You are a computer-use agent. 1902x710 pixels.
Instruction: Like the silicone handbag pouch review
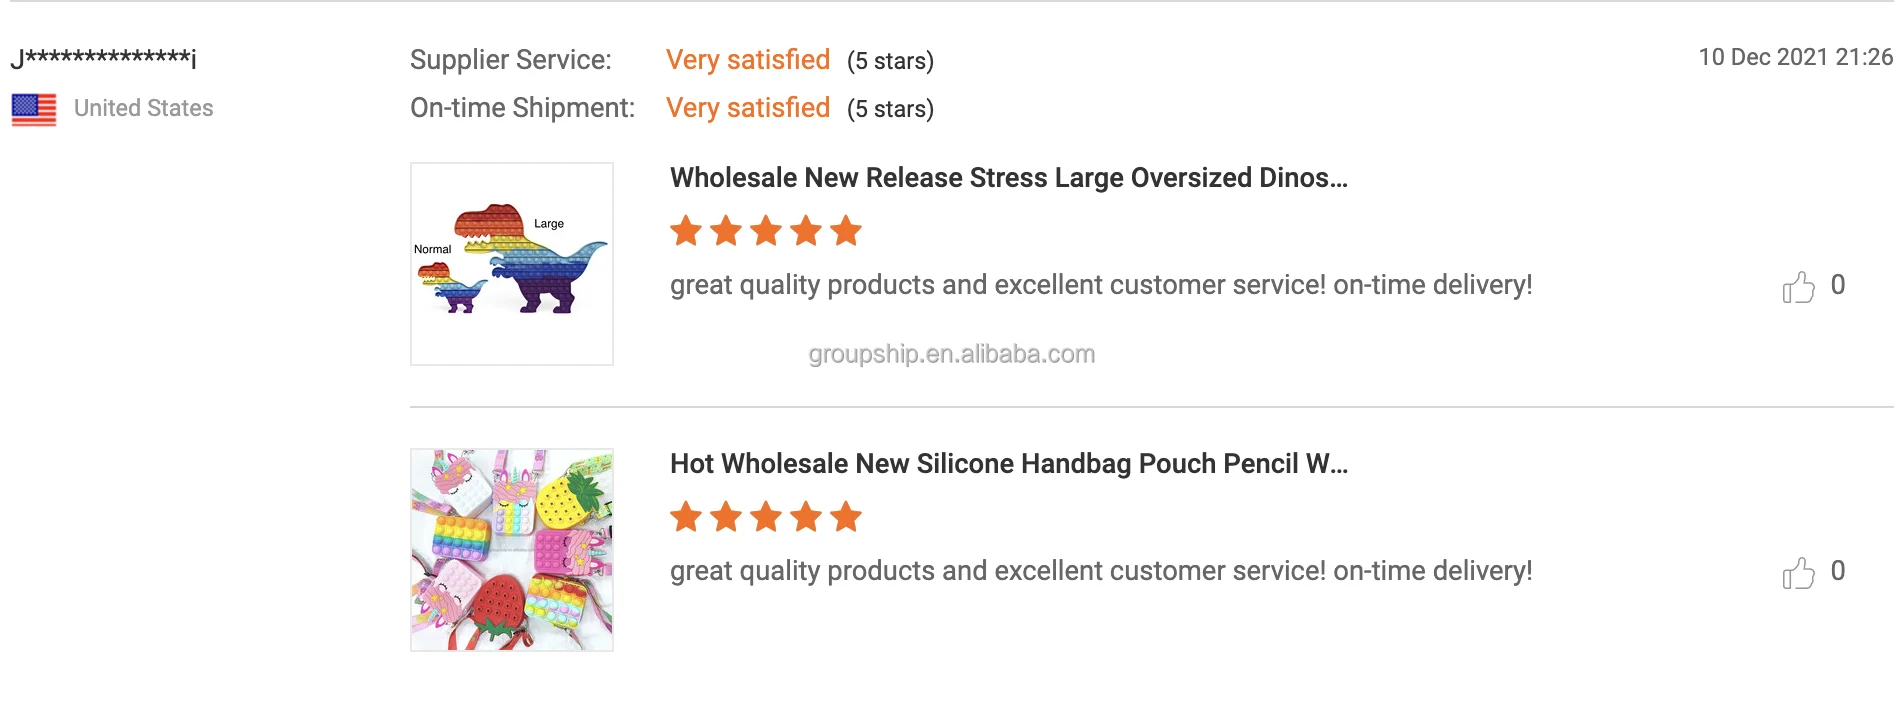(x=1798, y=573)
